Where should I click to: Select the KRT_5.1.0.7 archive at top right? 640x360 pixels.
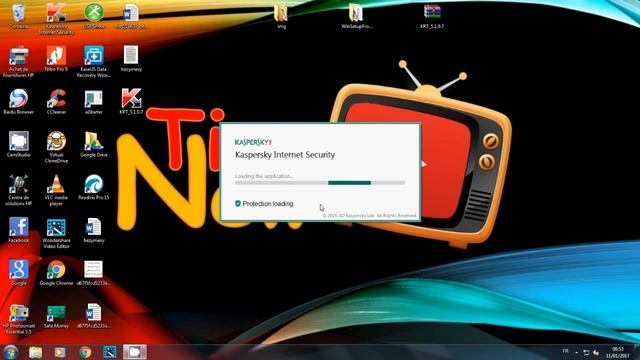[432, 16]
